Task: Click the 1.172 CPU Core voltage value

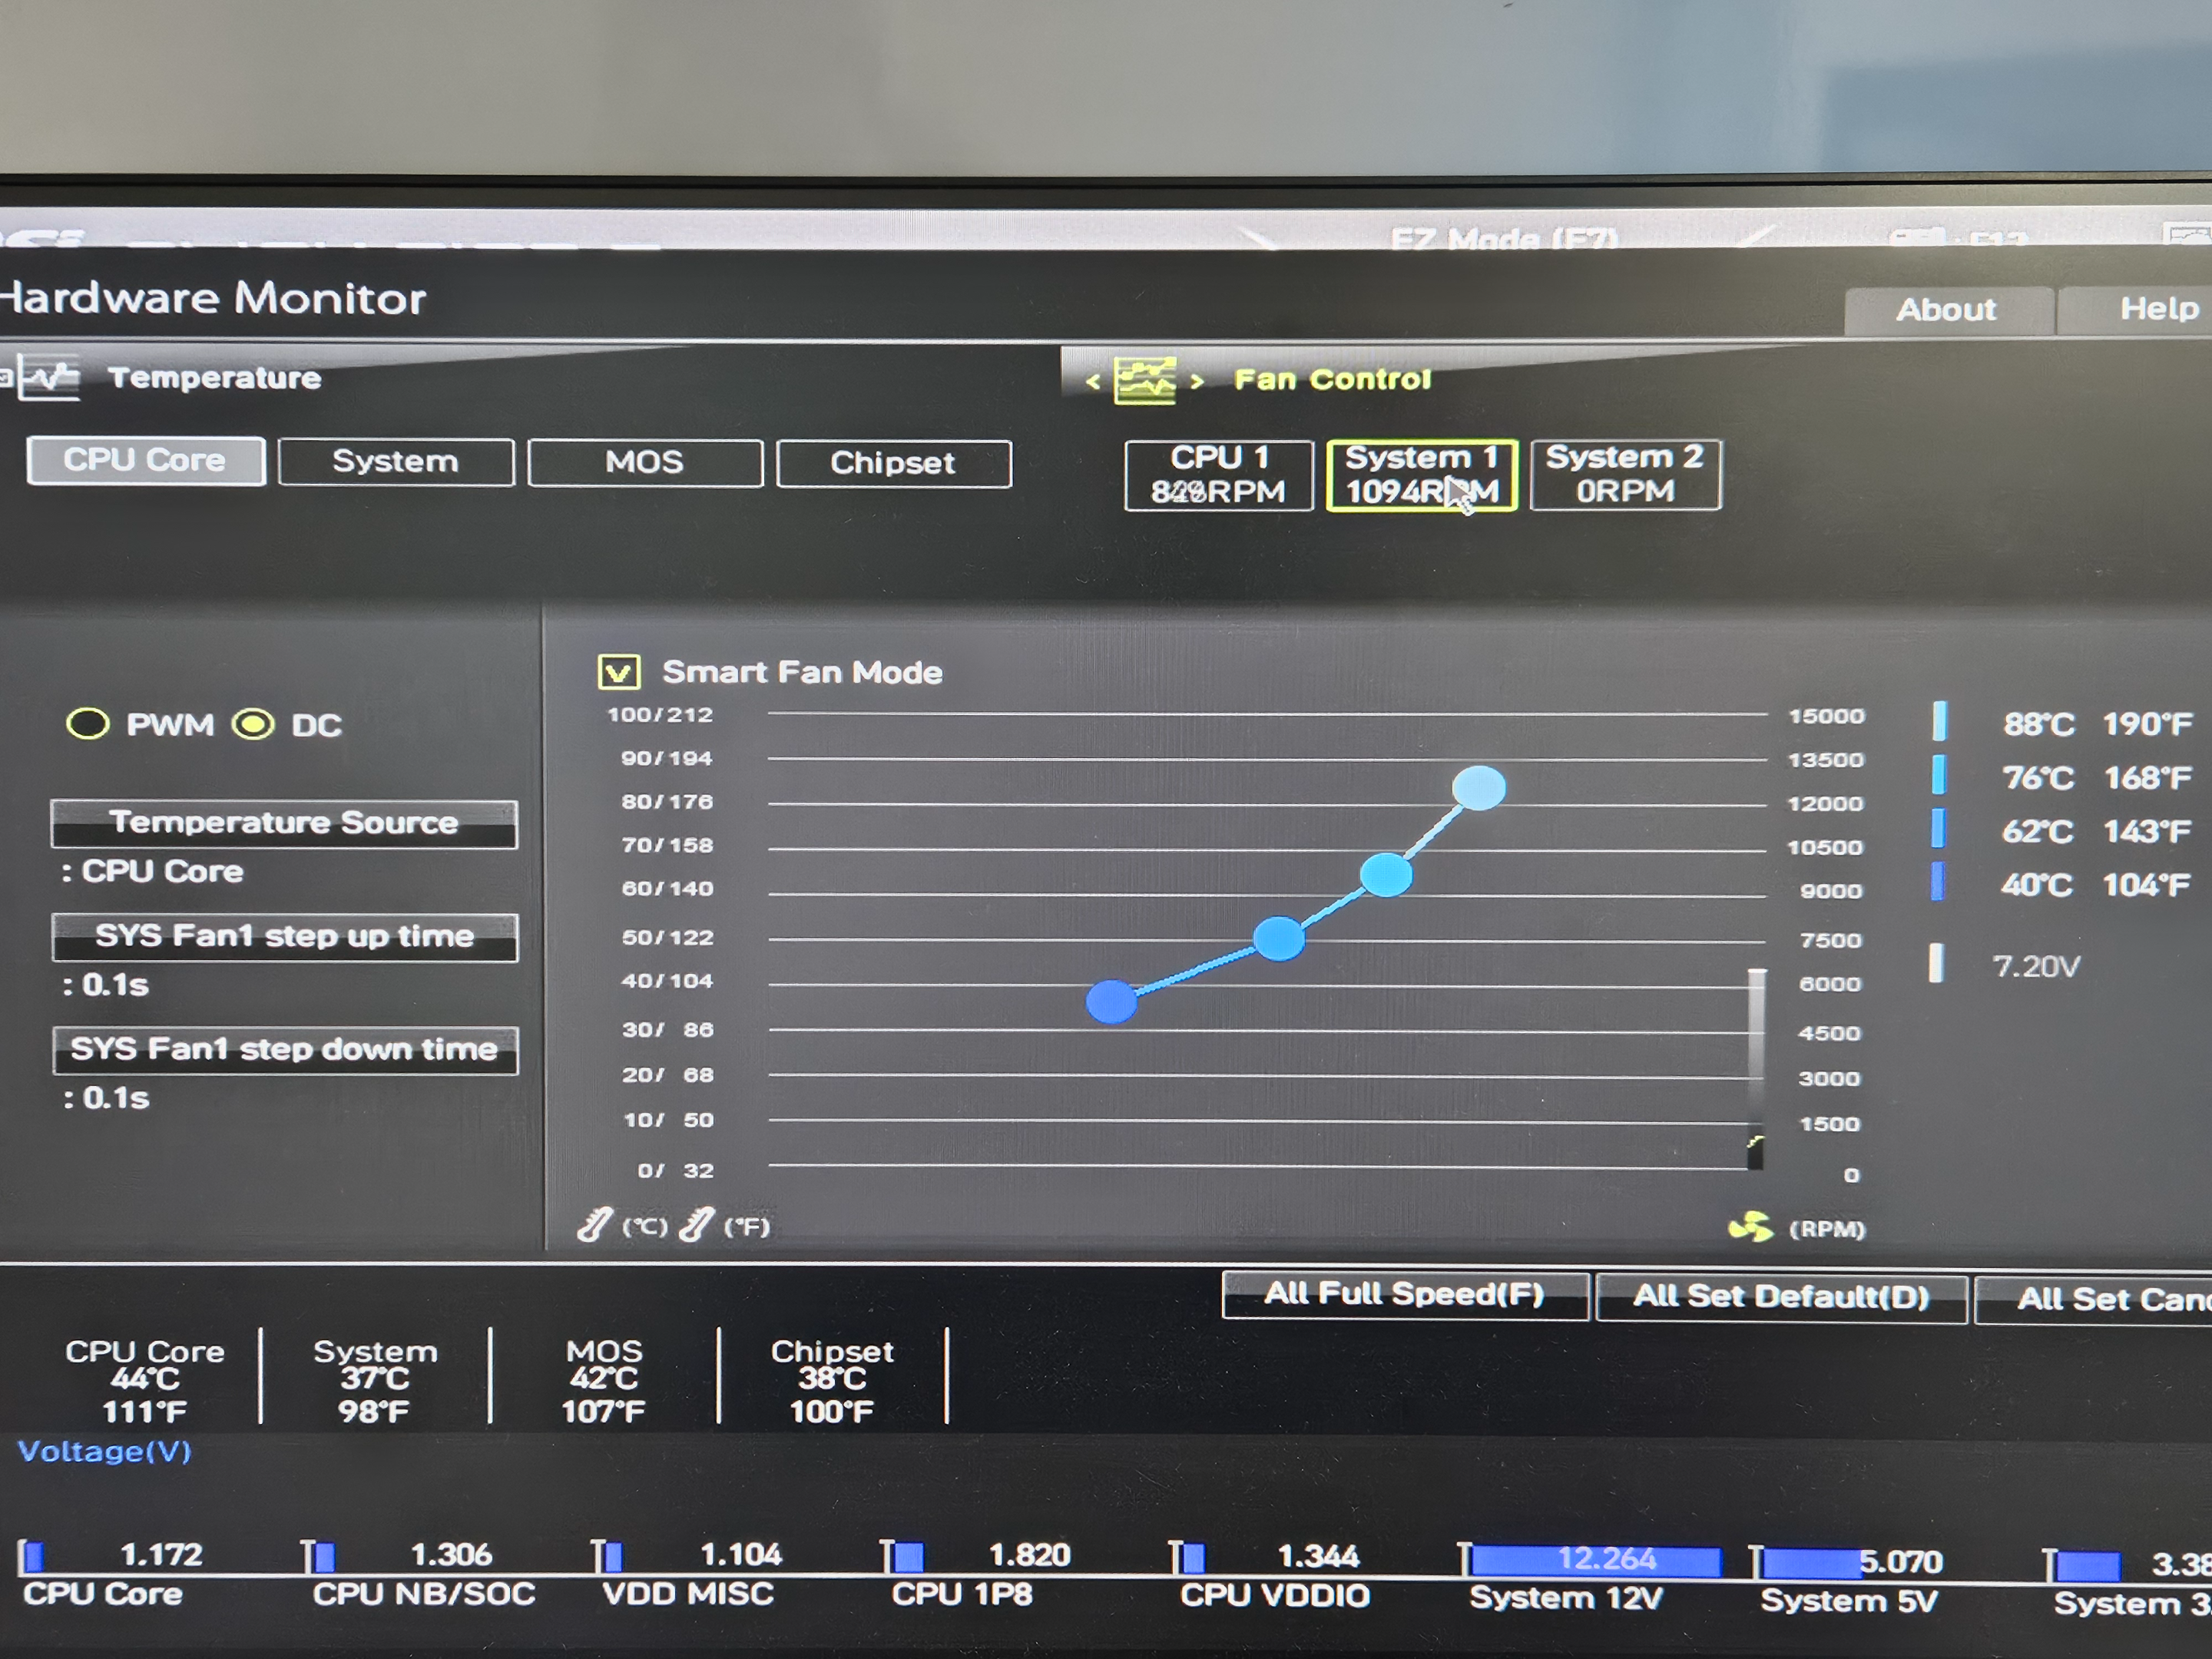Action: 161,1555
